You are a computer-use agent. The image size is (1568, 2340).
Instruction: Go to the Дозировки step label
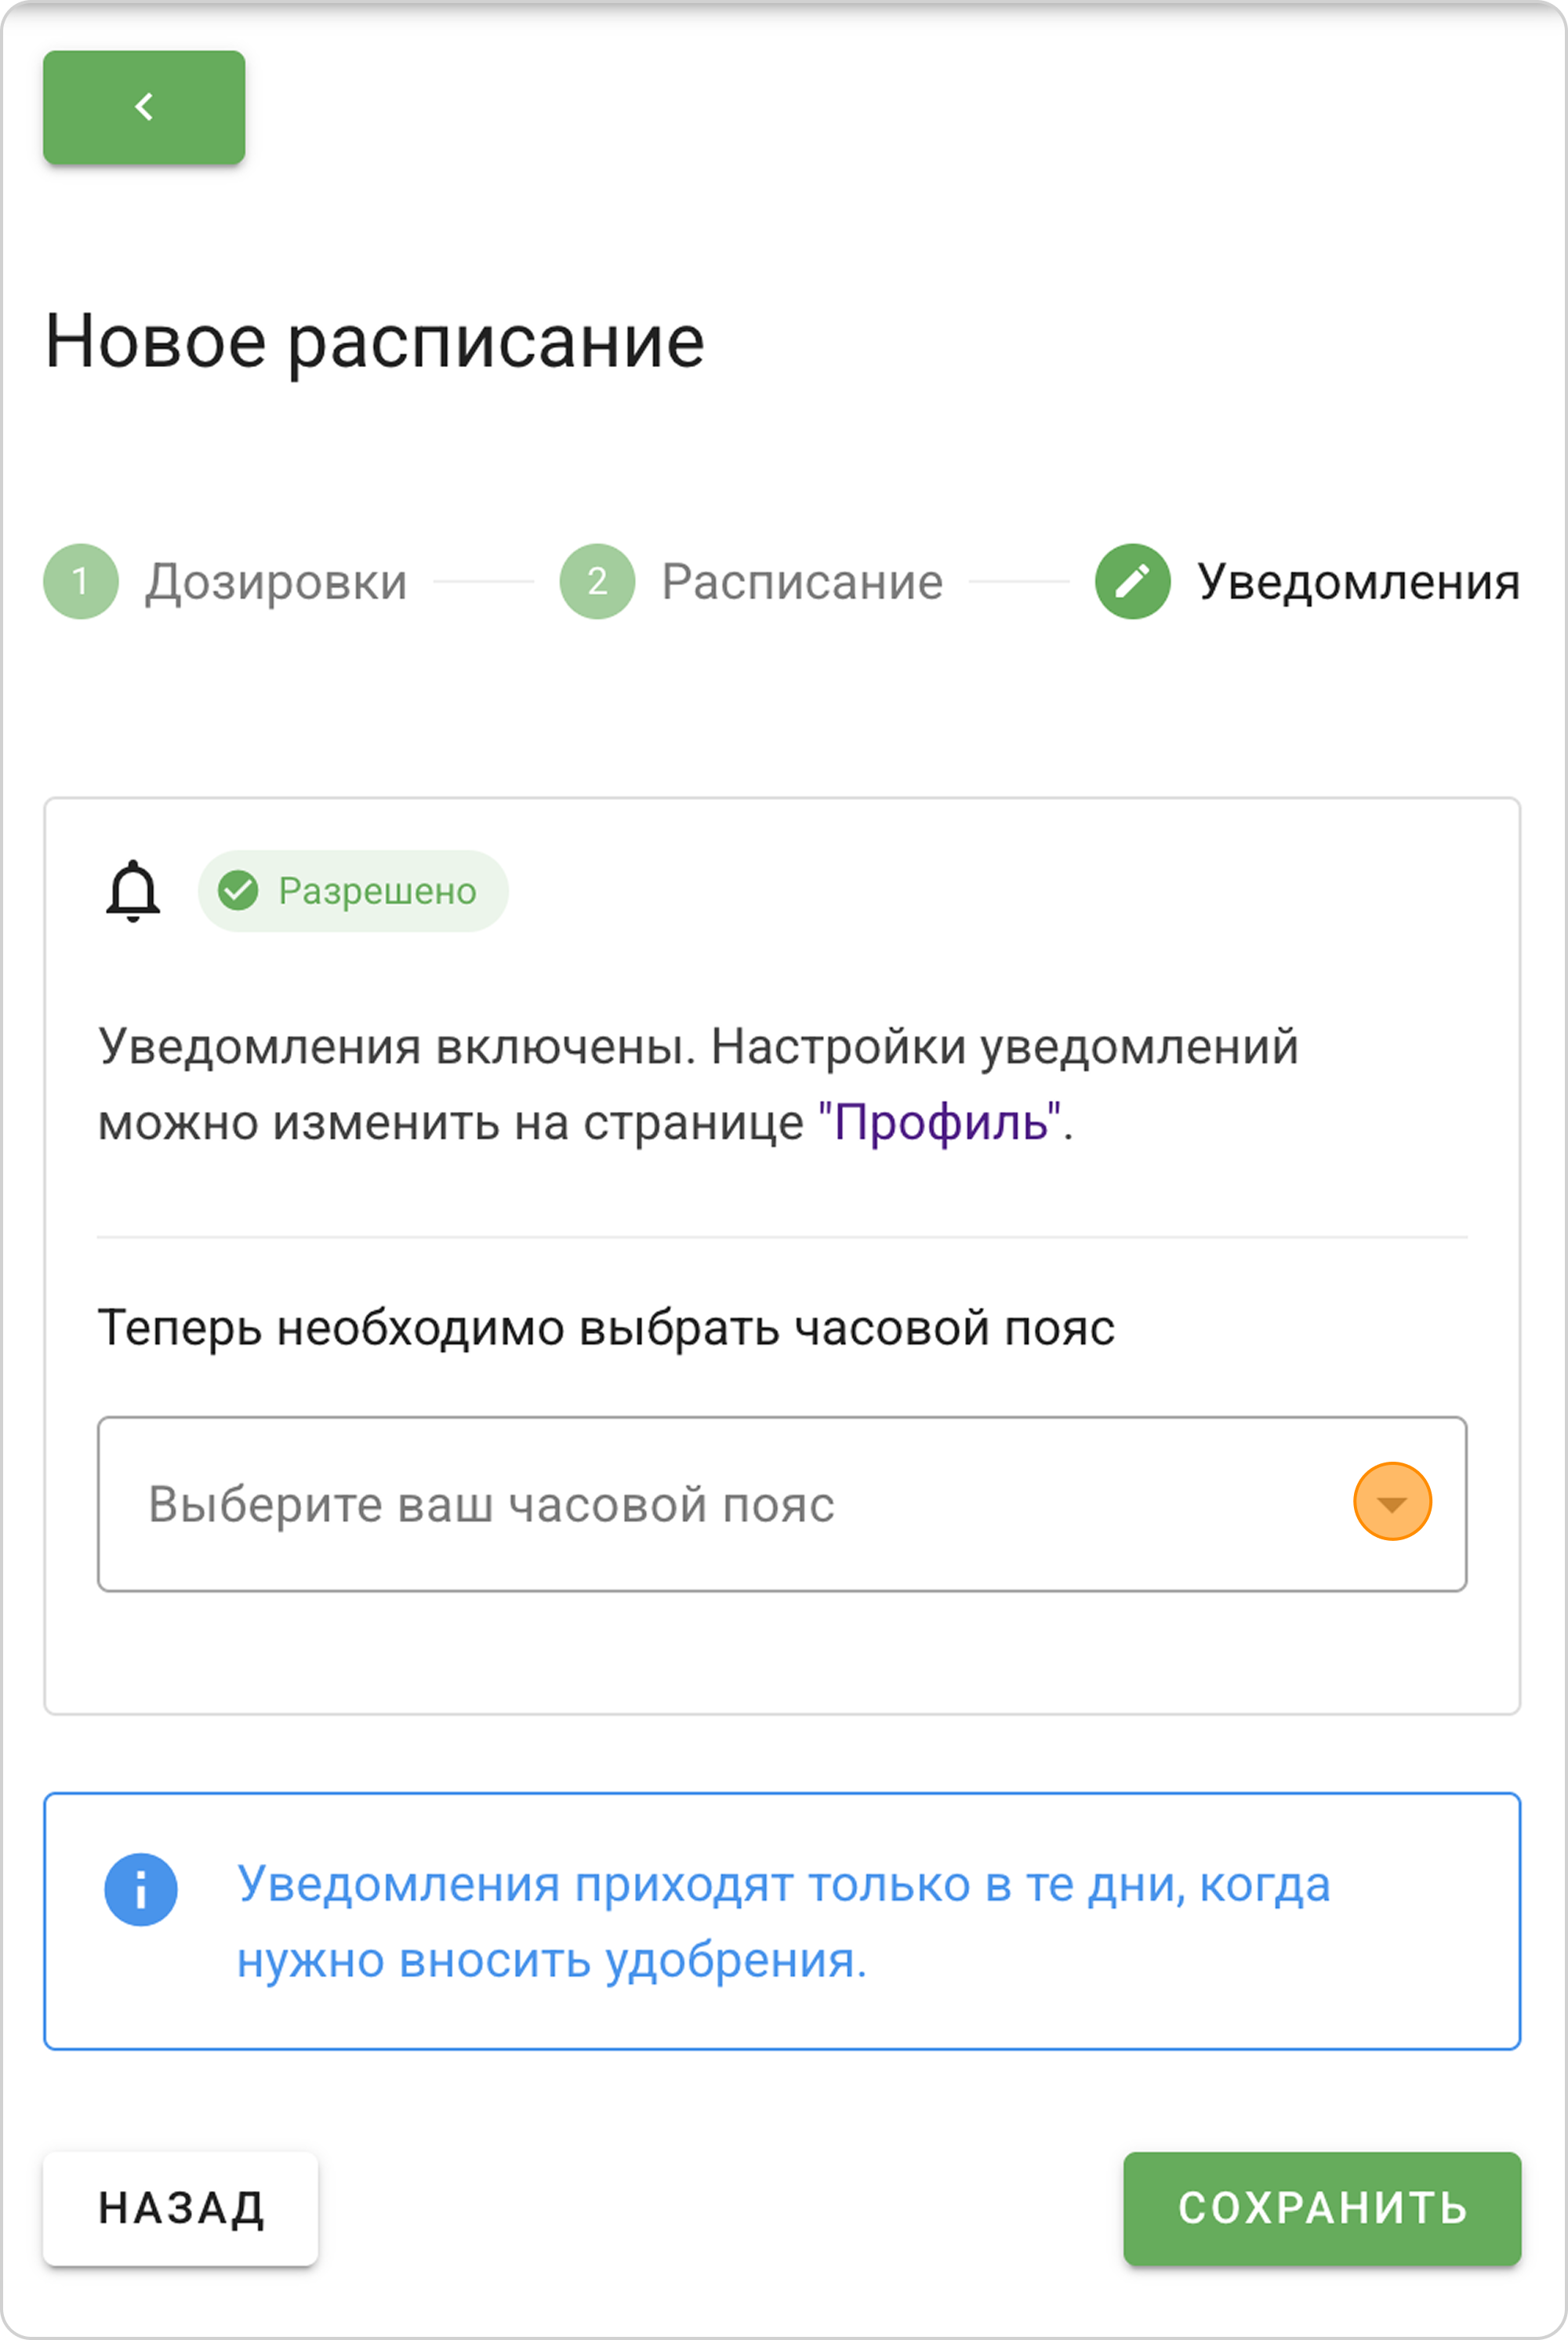point(276,582)
